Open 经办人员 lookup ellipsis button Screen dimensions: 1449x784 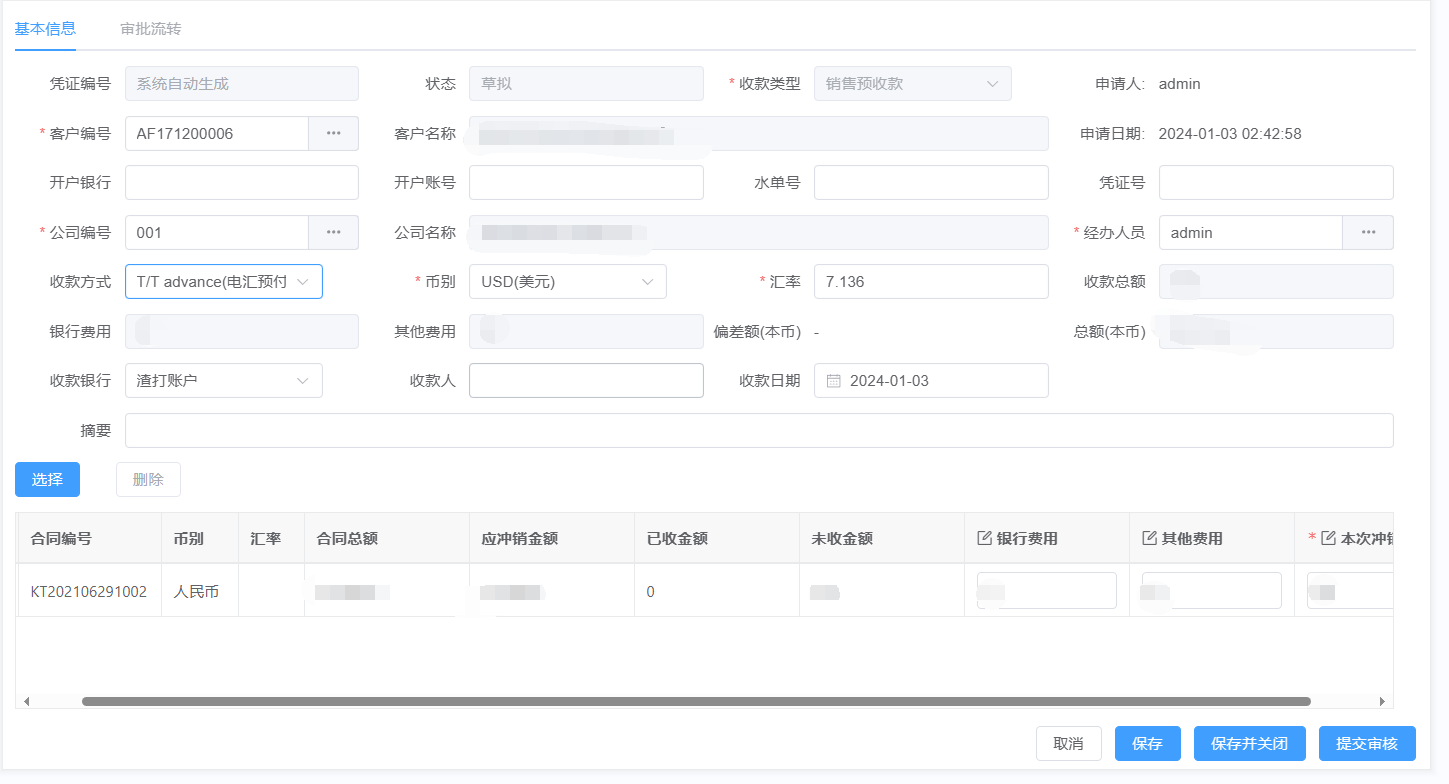[1368, 232]
